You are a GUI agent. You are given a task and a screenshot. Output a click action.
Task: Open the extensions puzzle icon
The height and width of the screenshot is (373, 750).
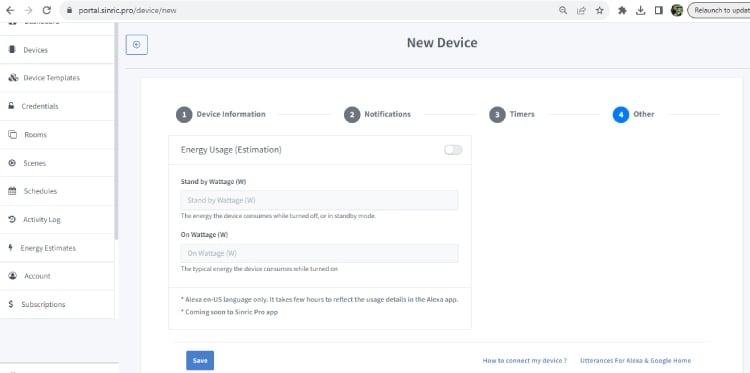[622, 10]
